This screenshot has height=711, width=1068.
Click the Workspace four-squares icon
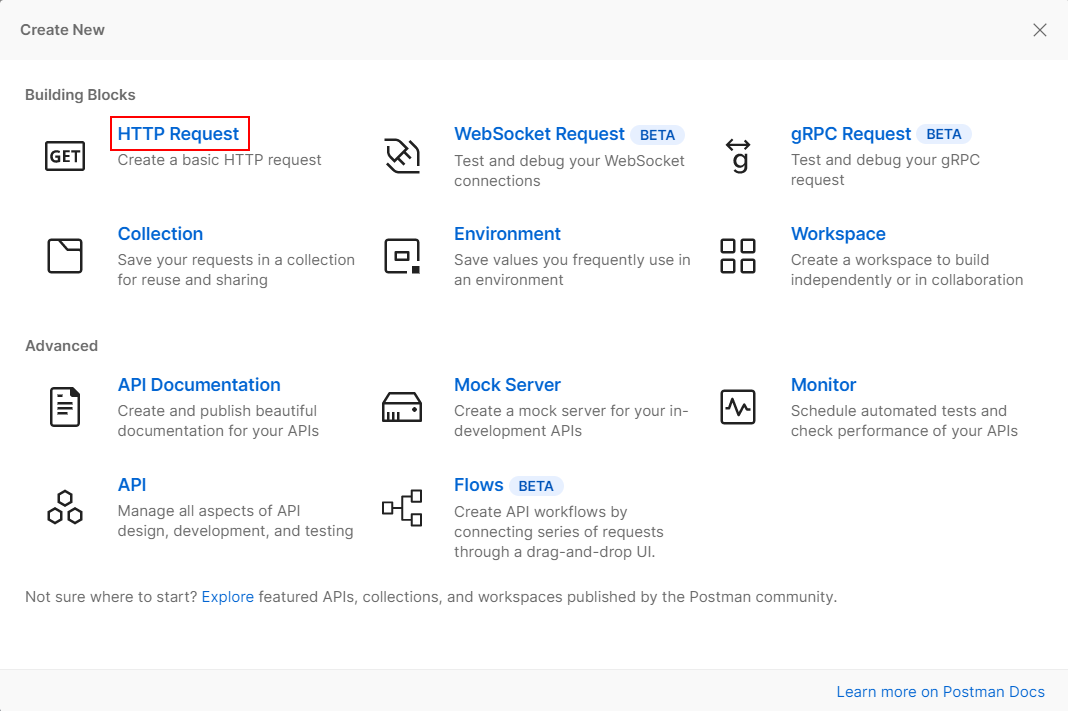(738, 256)
